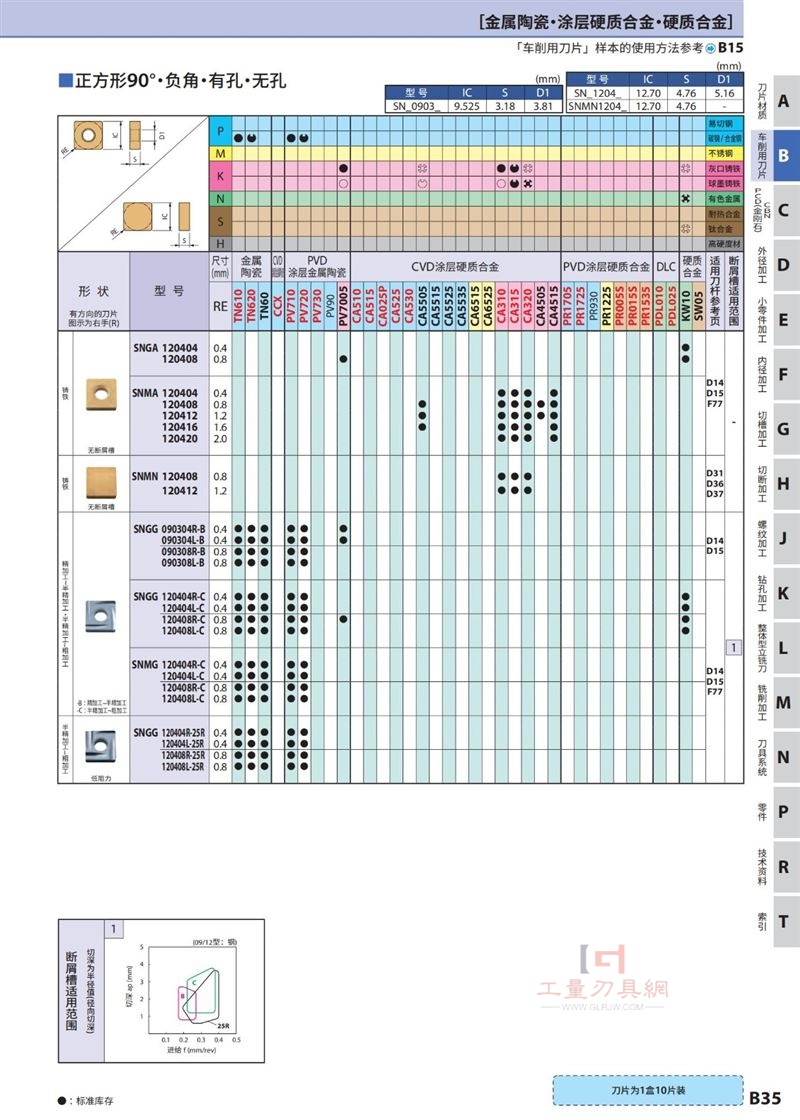
Task: Click the 金属陶瓷·涂层硬质合金·硬质合金 page header
Action: coord(606,21)
